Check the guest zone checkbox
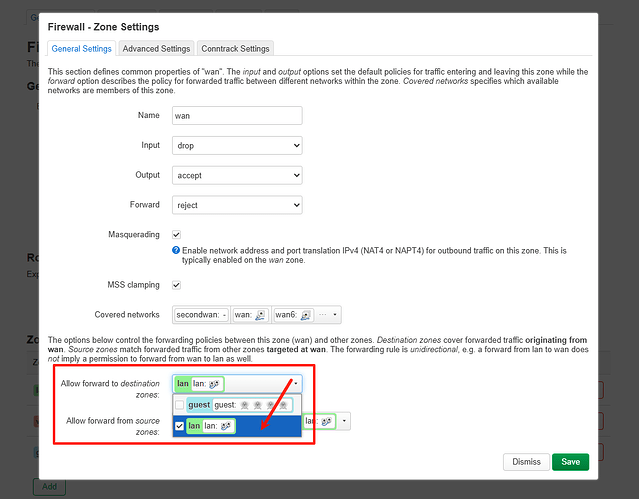This screenshot has height=499, width=639. pyautogui.click(x=179, y=405)
